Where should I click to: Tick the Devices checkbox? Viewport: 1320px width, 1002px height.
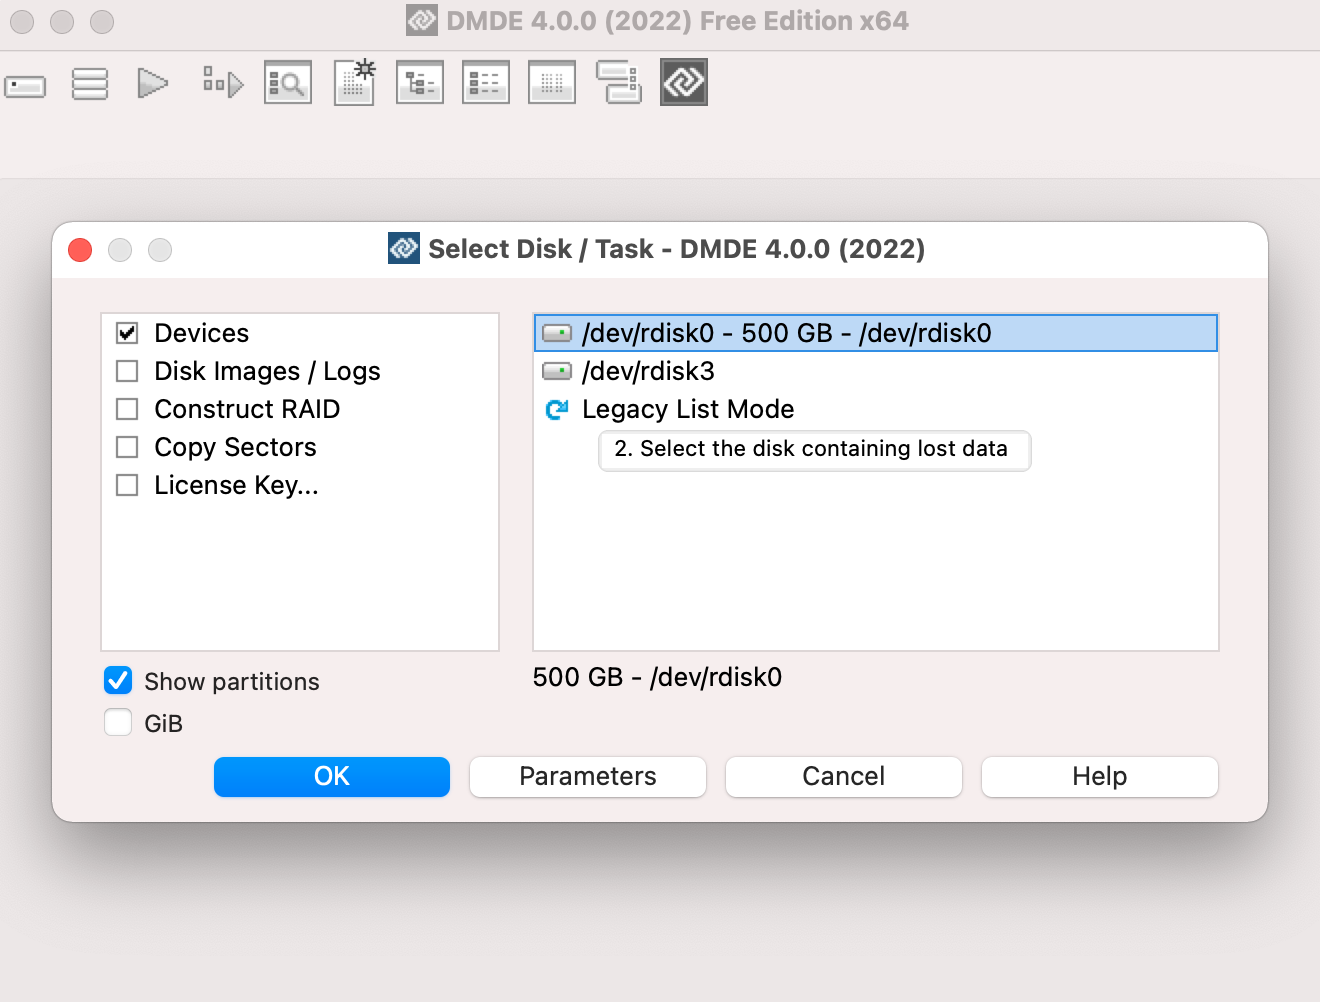pos(127,333)
